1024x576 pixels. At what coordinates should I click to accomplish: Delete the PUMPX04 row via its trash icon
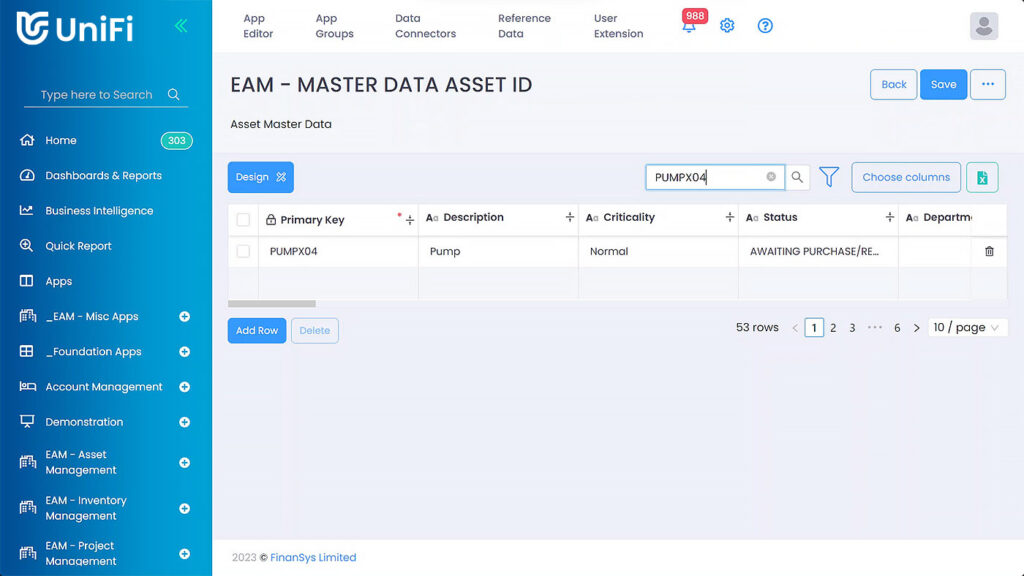pyautogui.click(x=989, y=251)
